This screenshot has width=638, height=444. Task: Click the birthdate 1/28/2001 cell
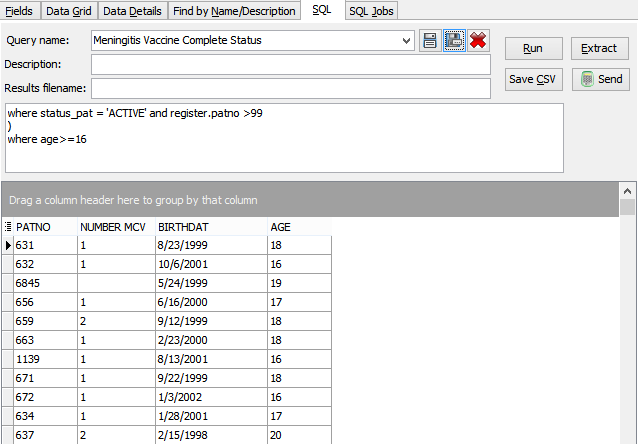[x=211, y=416]
